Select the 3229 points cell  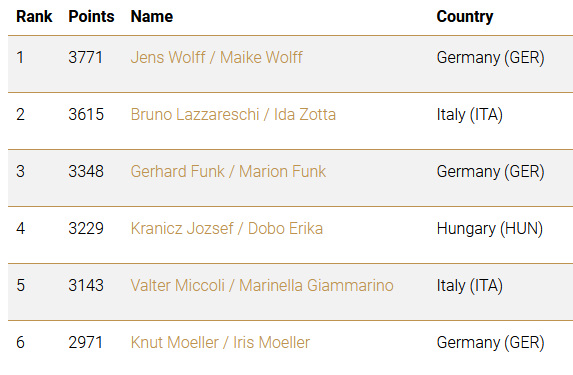click(86, 228)
